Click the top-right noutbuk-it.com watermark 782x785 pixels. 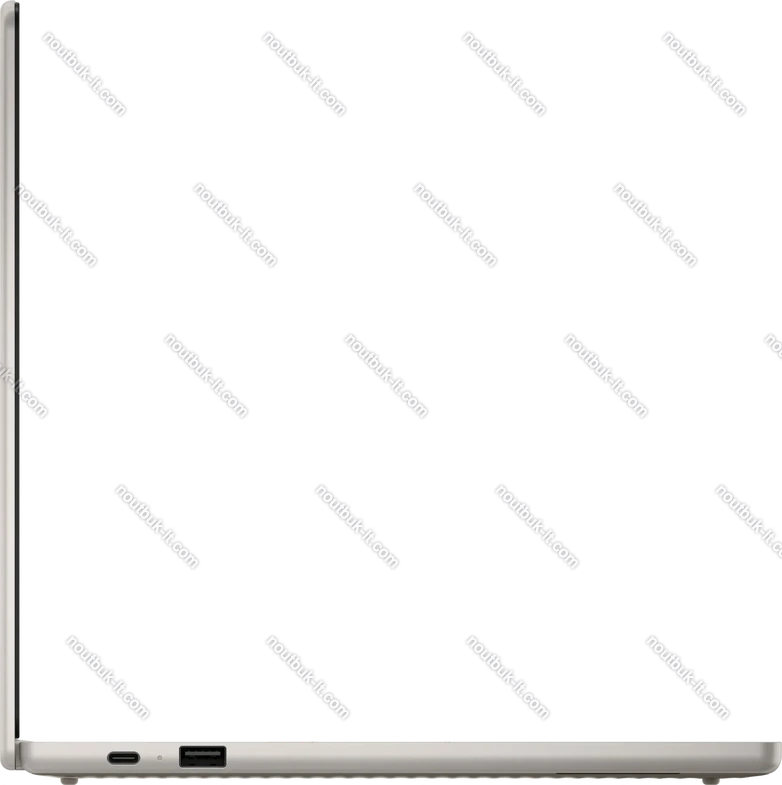704,75
